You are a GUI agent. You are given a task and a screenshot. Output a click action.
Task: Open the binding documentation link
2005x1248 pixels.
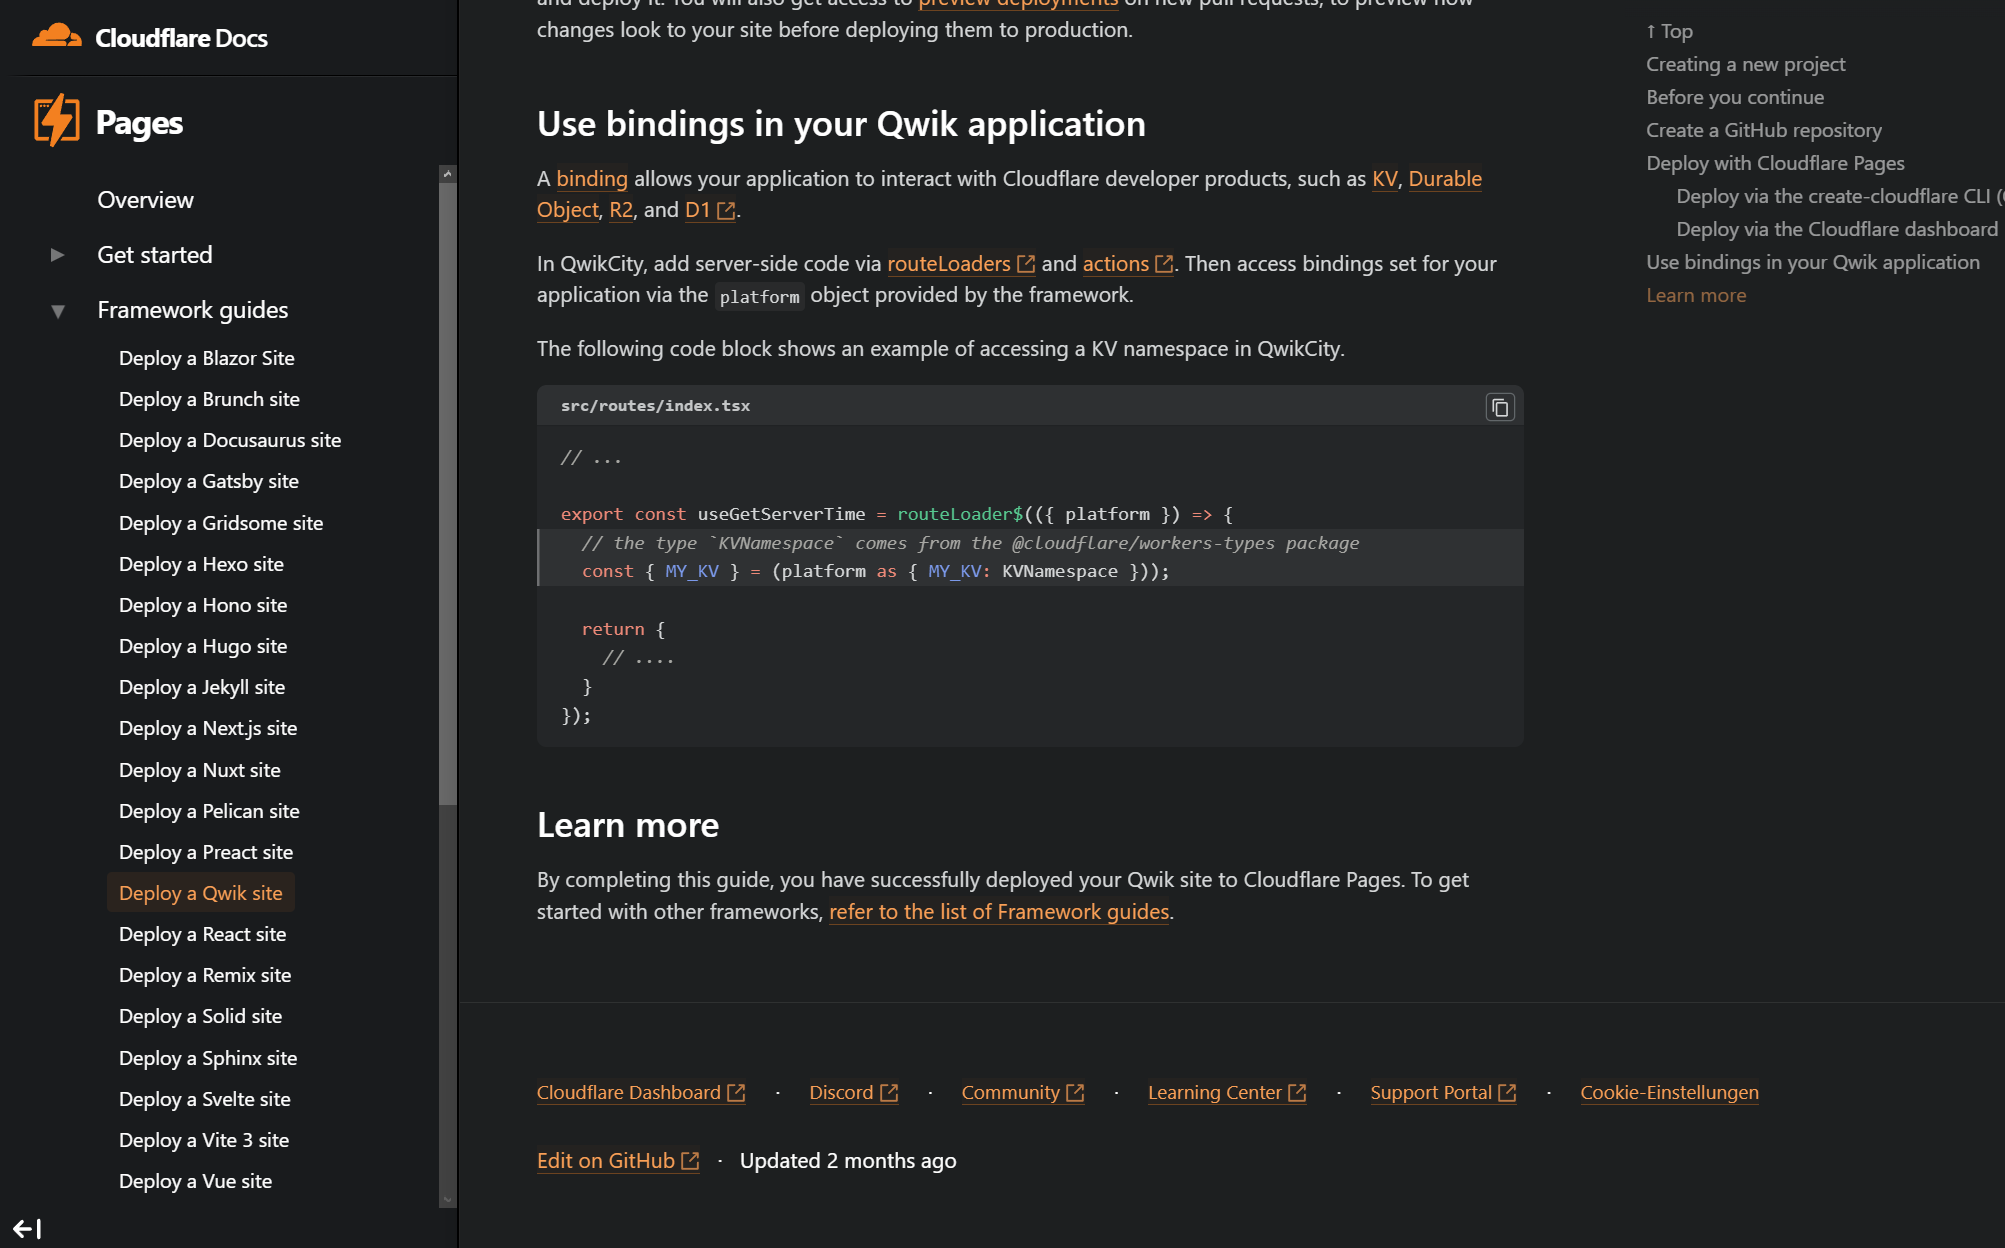point(591,179)
